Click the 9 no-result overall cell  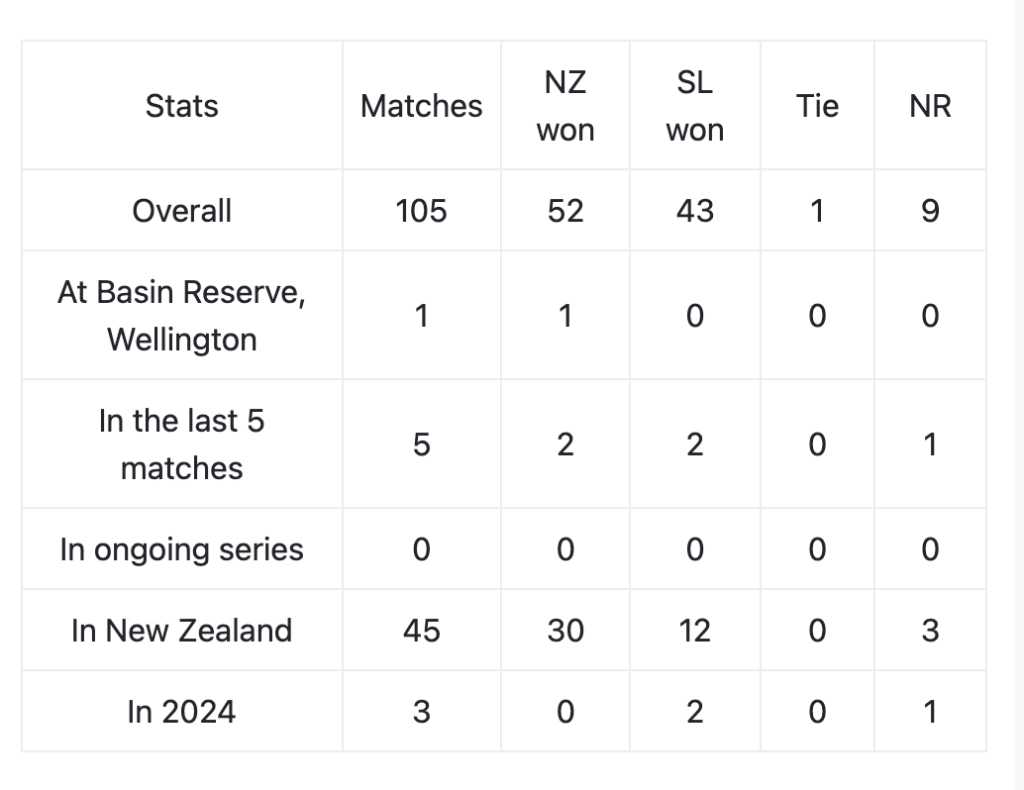tap(930, 211)
